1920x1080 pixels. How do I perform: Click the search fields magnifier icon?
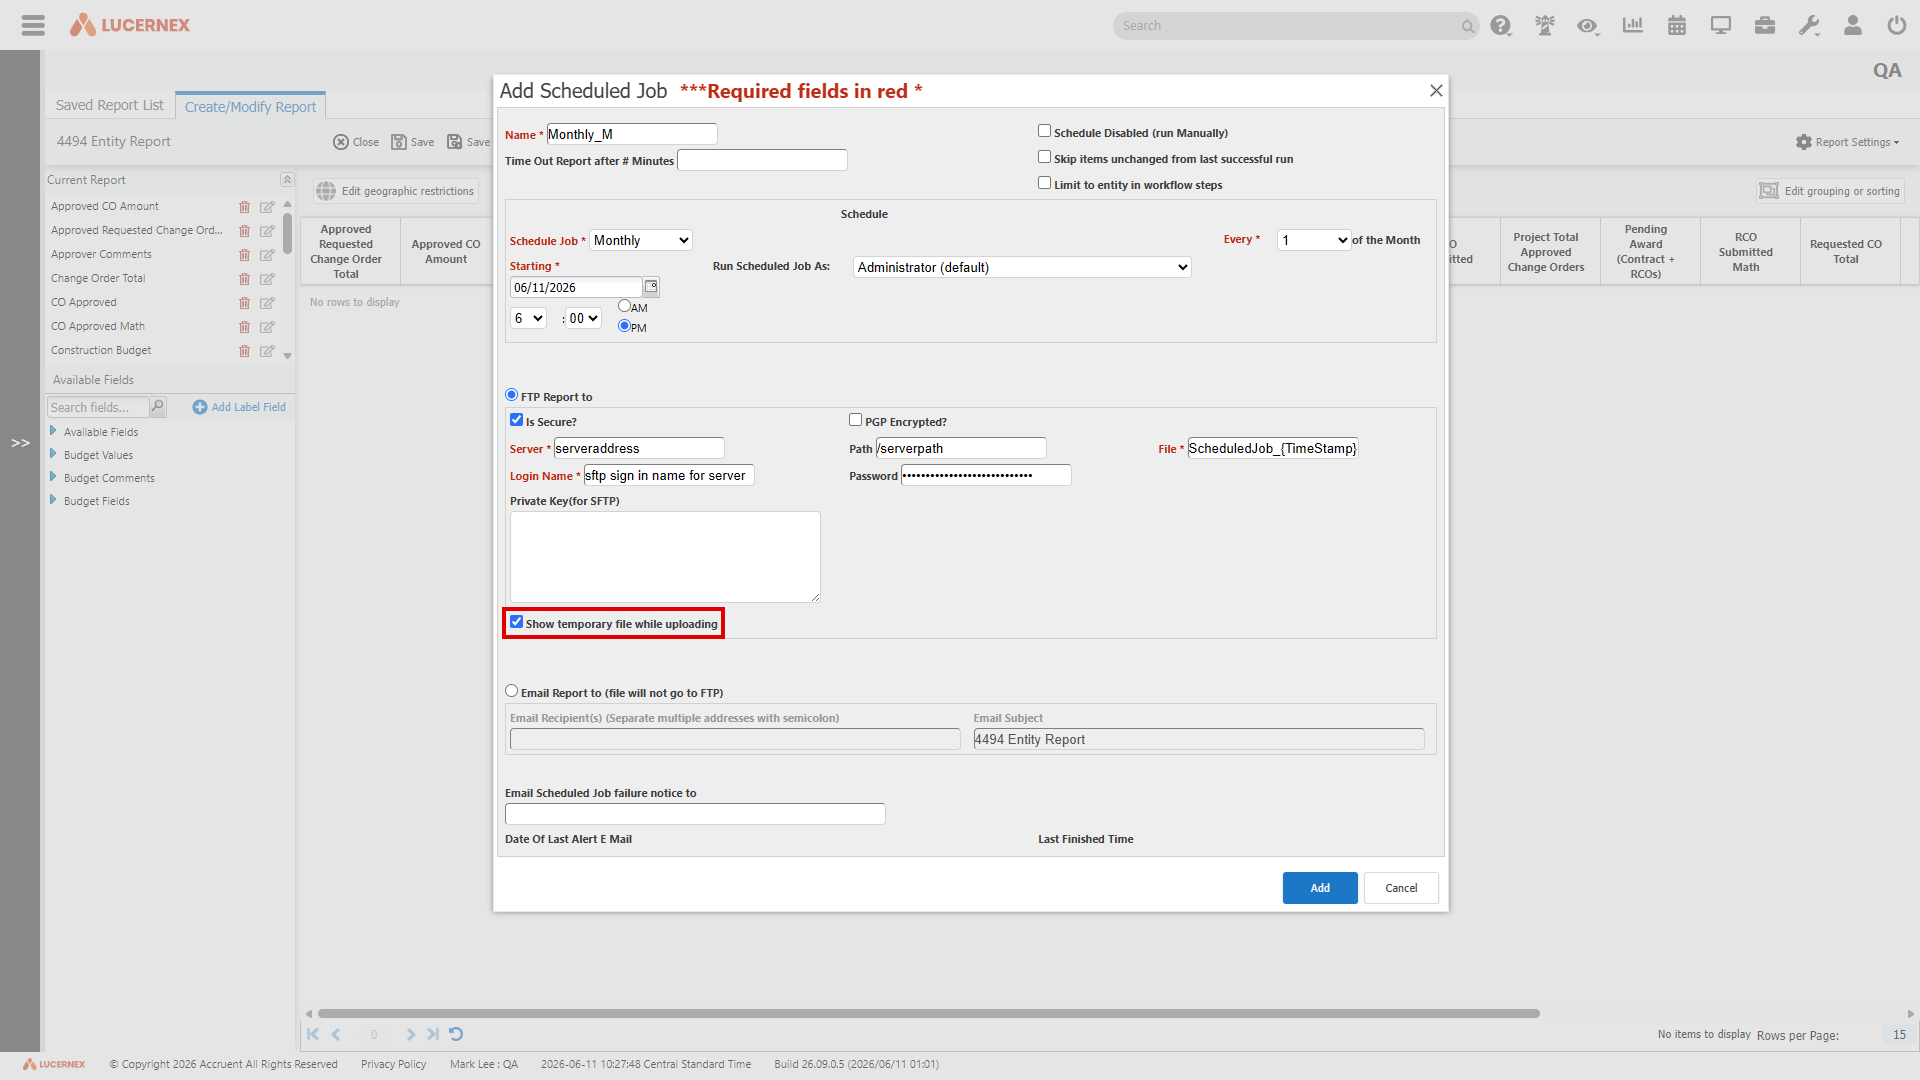158,406
